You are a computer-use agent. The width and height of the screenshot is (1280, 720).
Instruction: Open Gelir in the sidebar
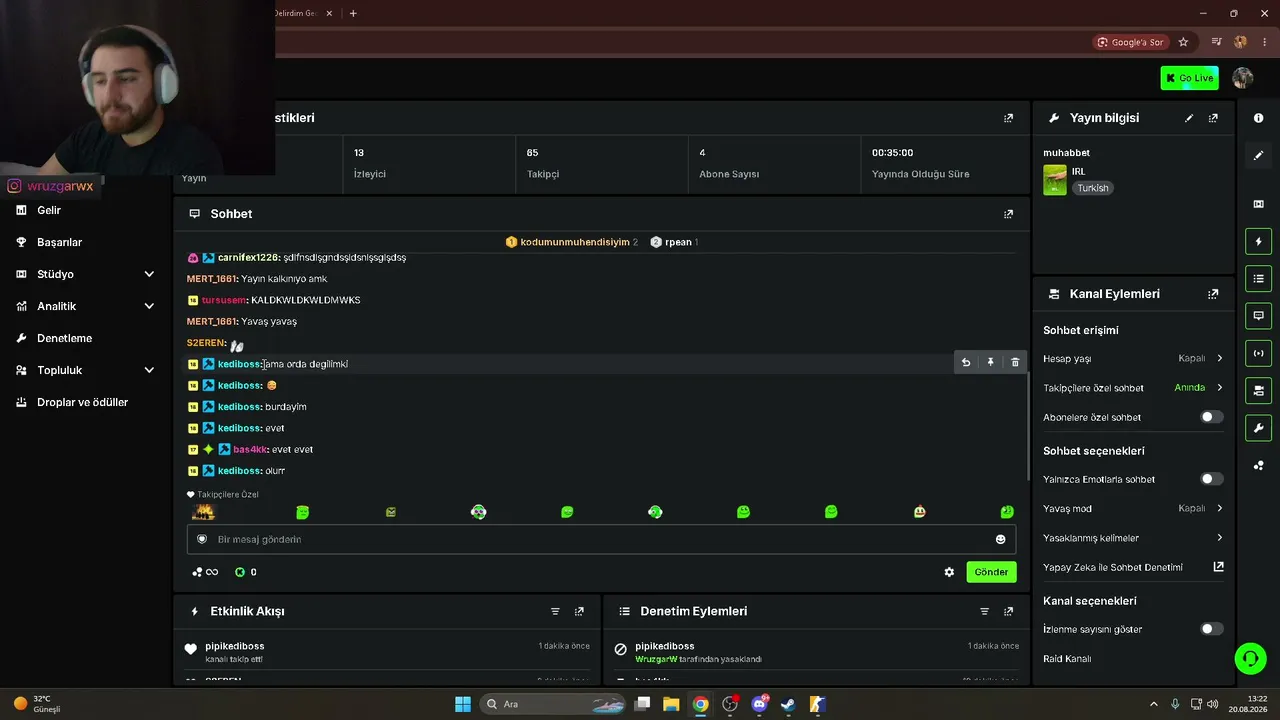[49, 210]
